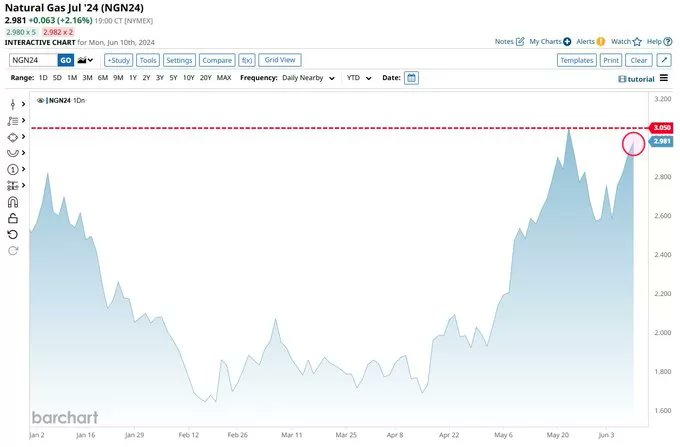Click the +Study button
This screenshot has width=680, height=447.
click(x=118, y=60)
